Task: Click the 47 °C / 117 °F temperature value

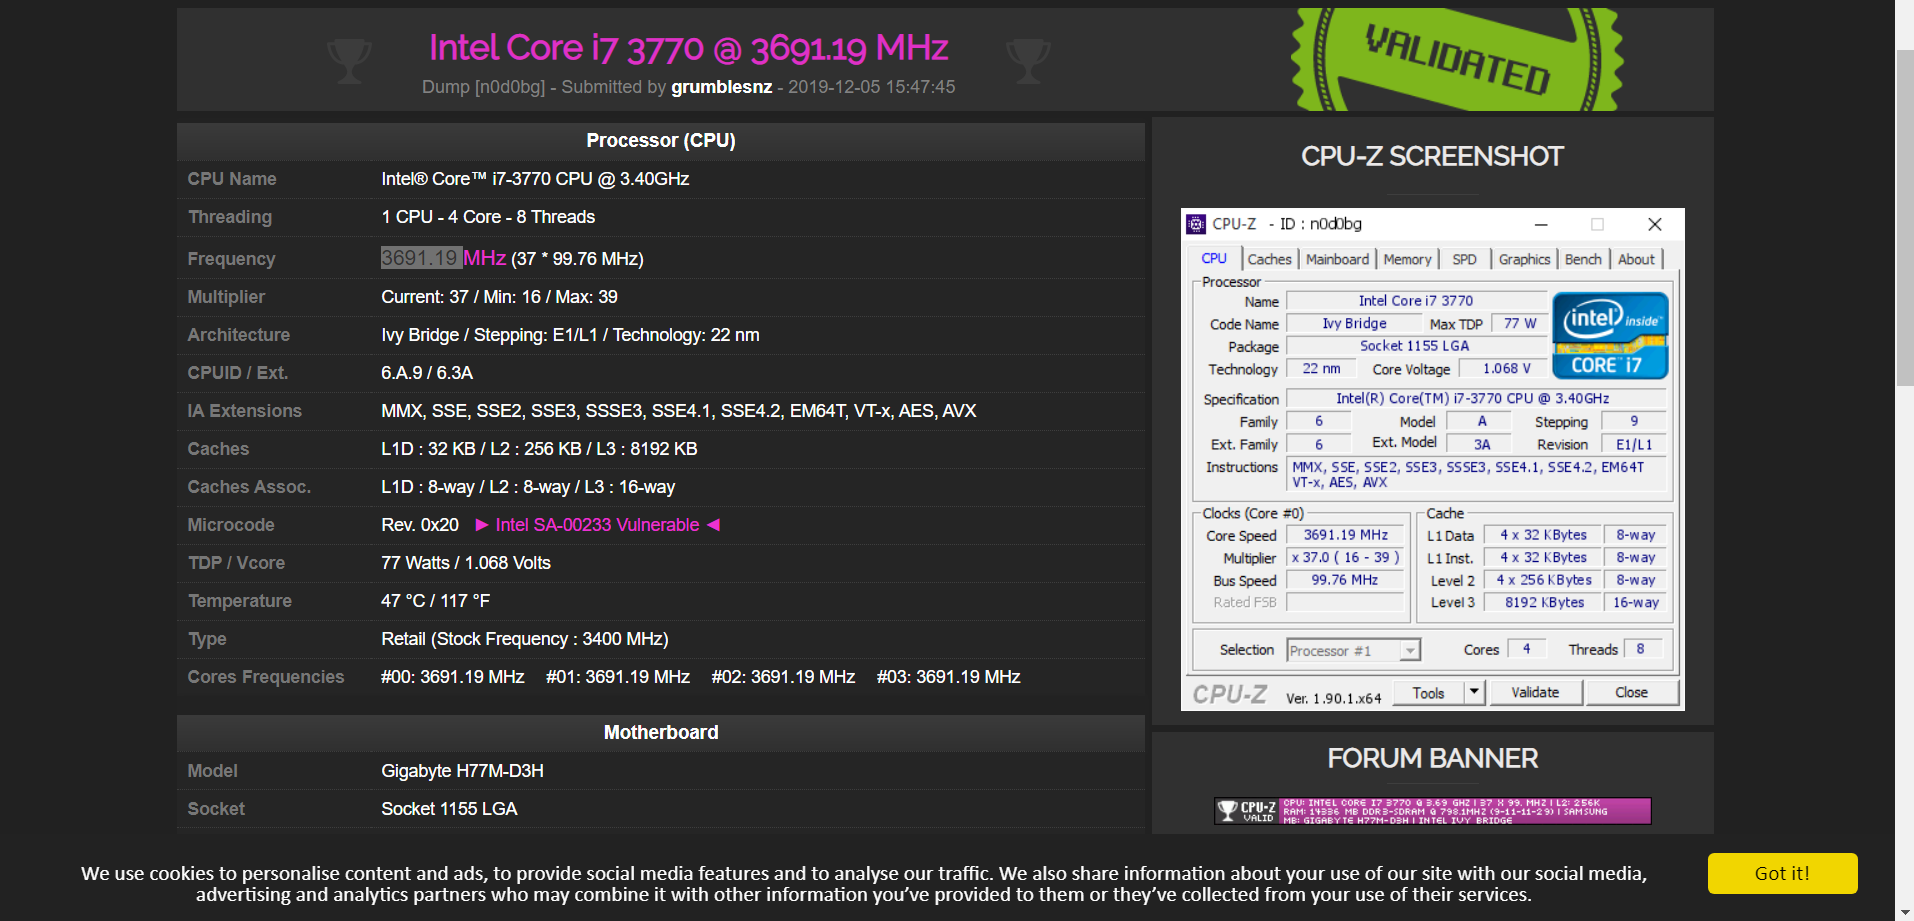Action: click(435, 601)
